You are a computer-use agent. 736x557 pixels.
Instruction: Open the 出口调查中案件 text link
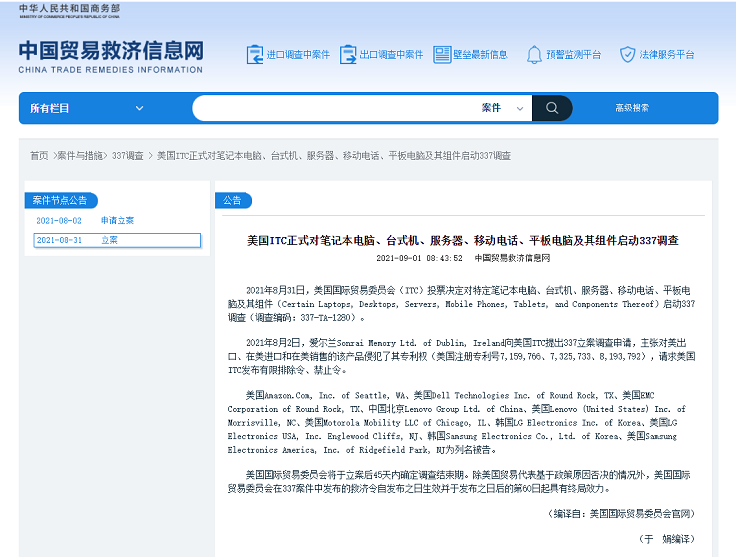click(x=391, y=55)
